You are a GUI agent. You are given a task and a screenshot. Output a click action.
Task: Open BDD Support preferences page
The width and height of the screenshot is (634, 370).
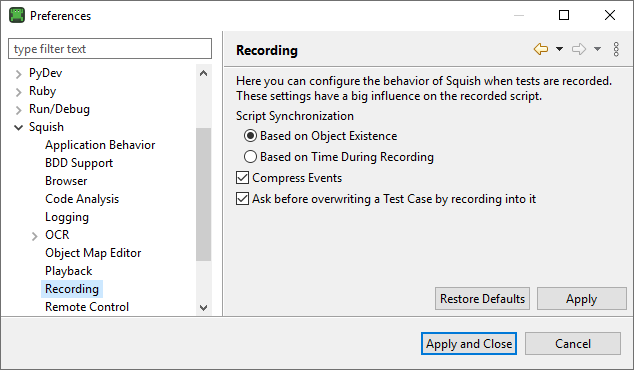click(x=79, y=163)
